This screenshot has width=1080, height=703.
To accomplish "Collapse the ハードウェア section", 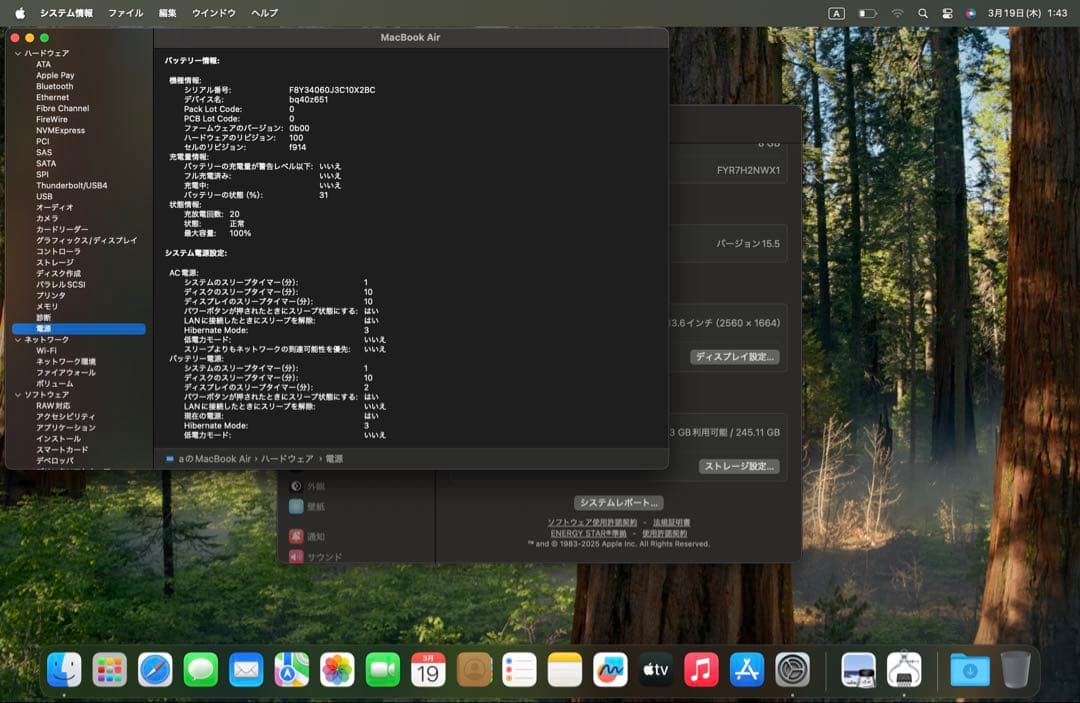I will (18, 53).
